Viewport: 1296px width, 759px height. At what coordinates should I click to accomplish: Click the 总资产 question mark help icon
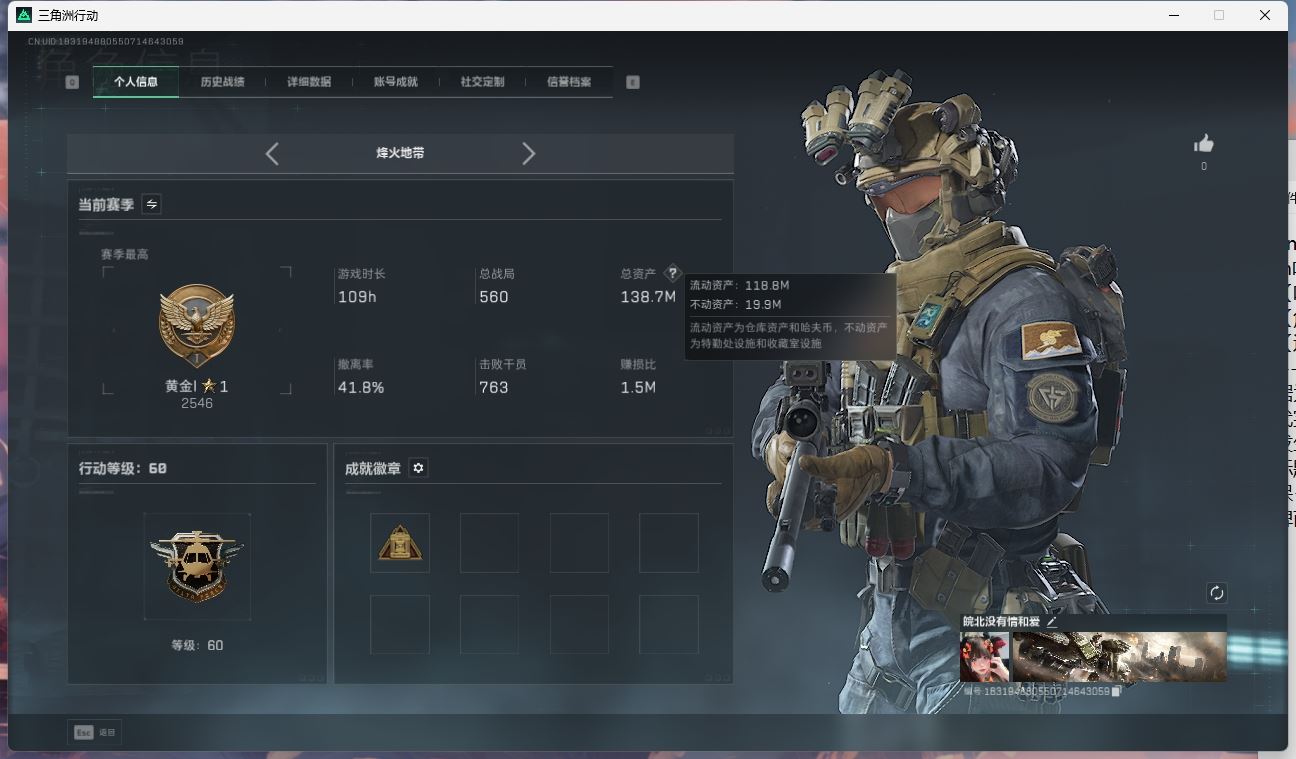(672, 273)
